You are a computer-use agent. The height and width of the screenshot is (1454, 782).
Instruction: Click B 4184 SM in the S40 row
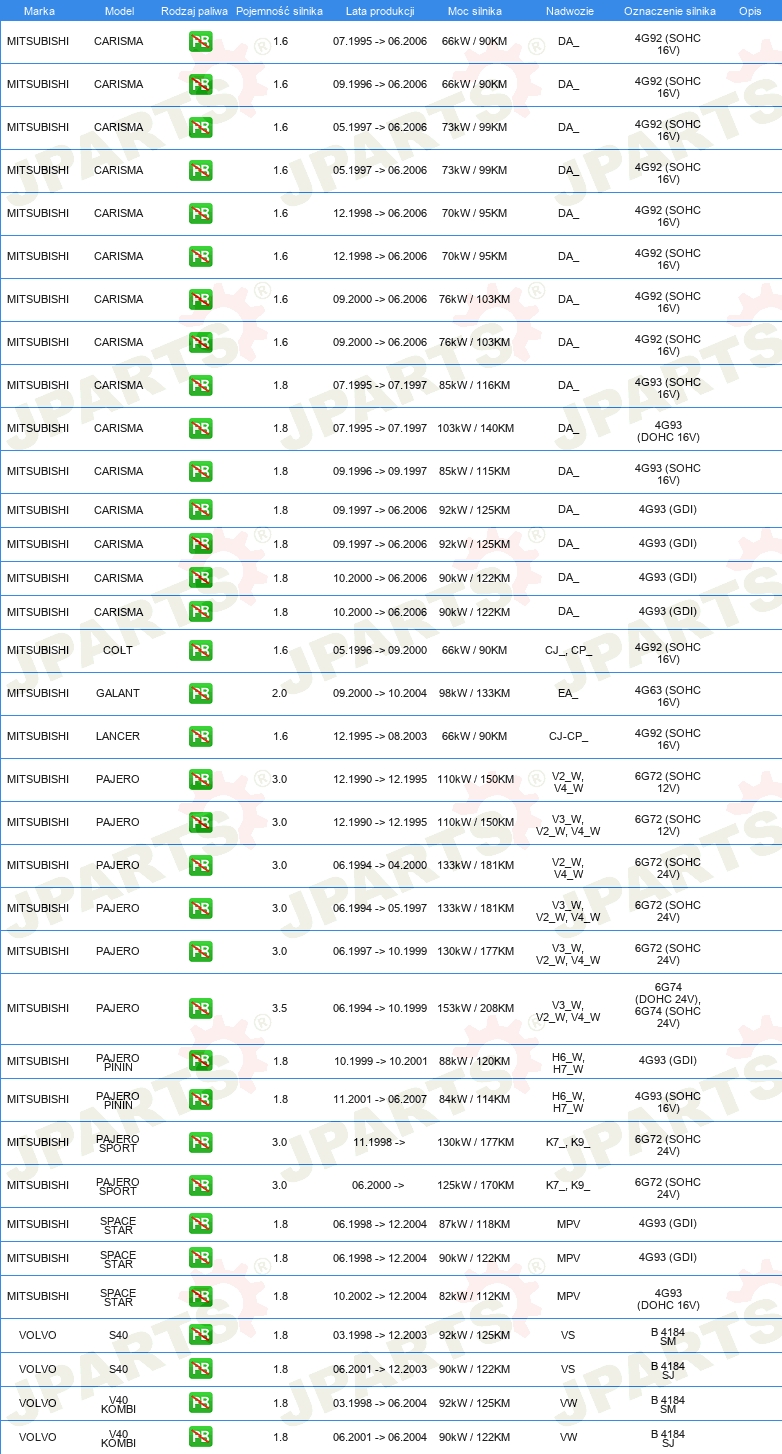[x=668, y=1335]
